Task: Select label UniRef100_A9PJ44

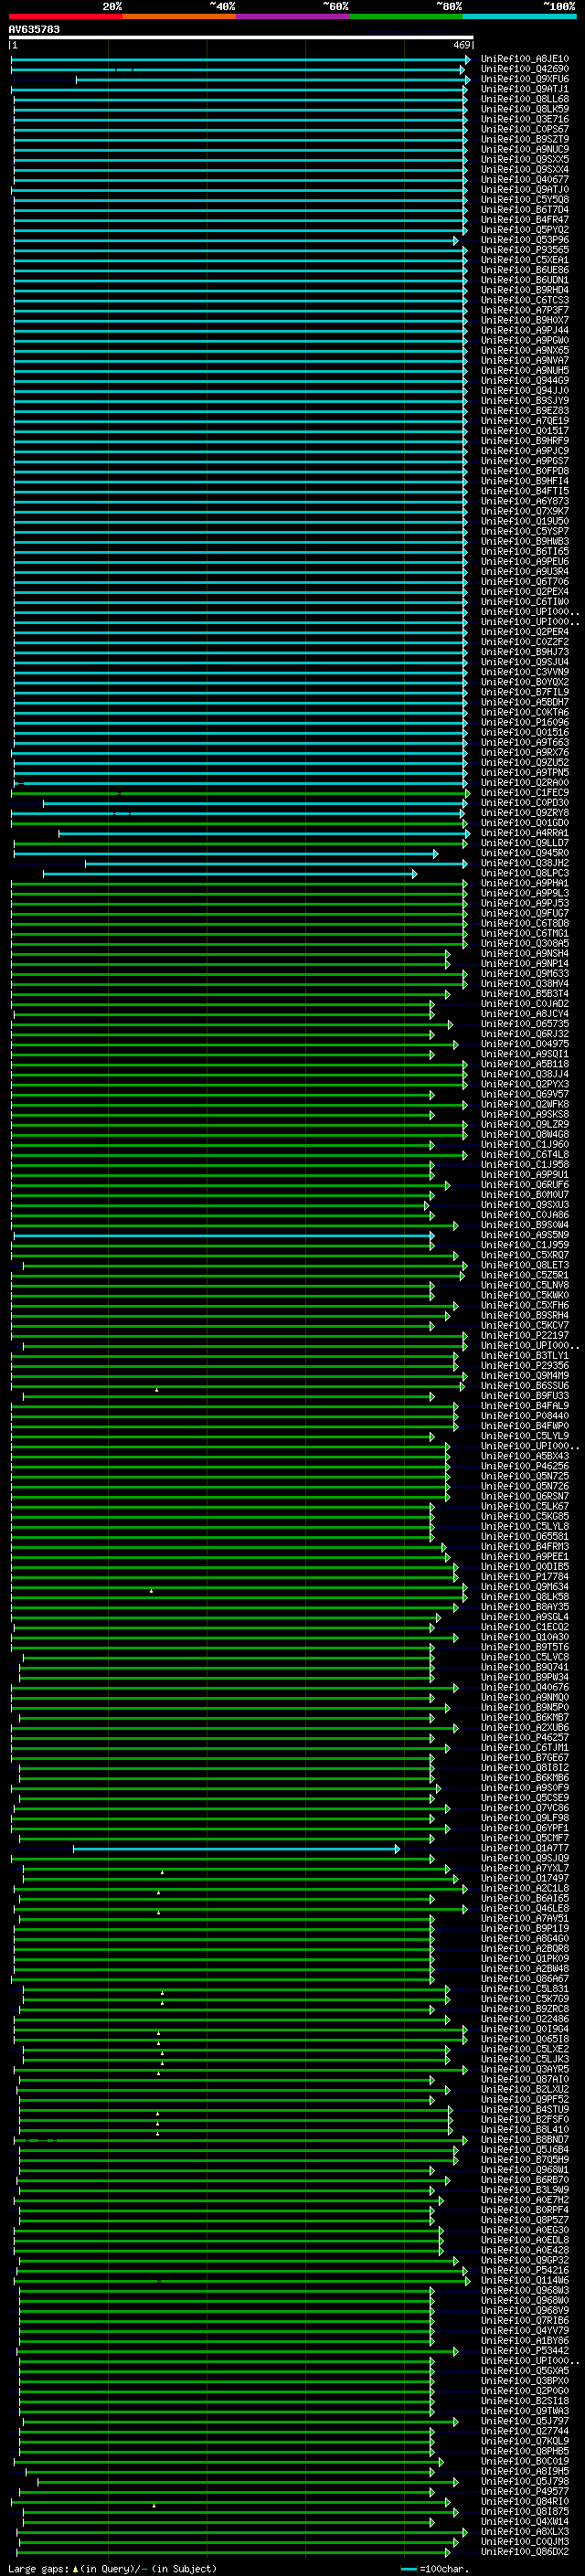Action: tap(525, 330)
